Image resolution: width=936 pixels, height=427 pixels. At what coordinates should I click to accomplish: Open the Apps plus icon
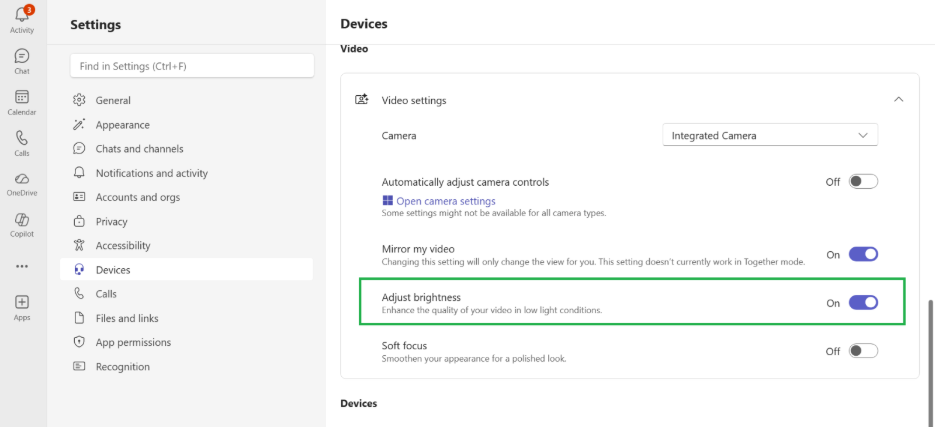(x=21, y=303)
